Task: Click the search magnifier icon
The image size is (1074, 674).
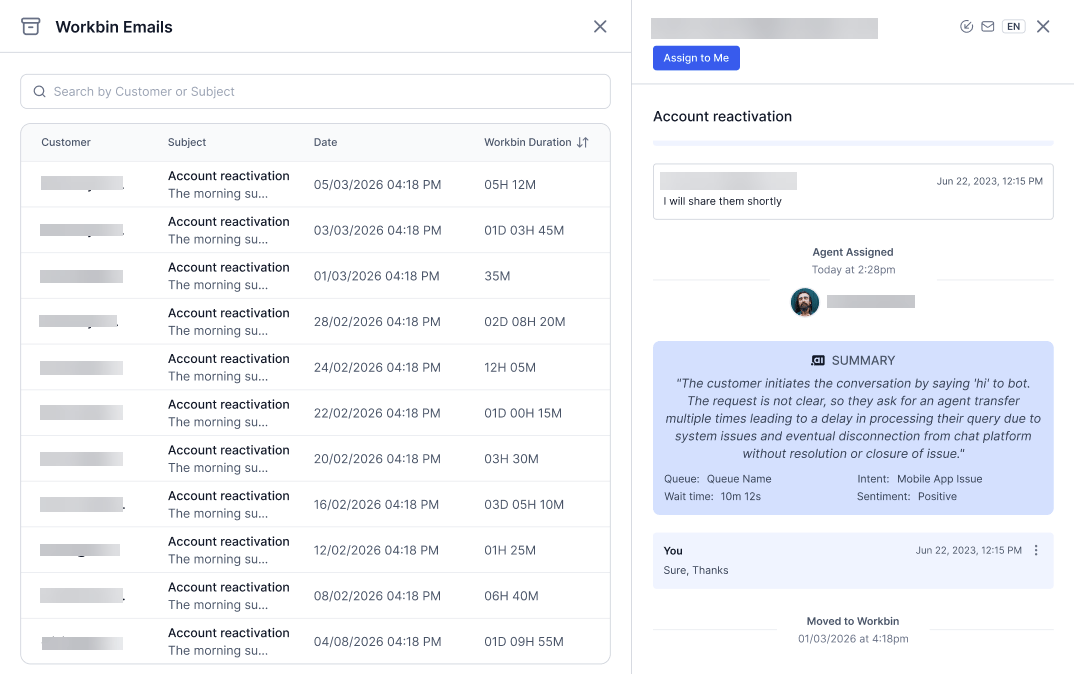Action: coord(40,92)
